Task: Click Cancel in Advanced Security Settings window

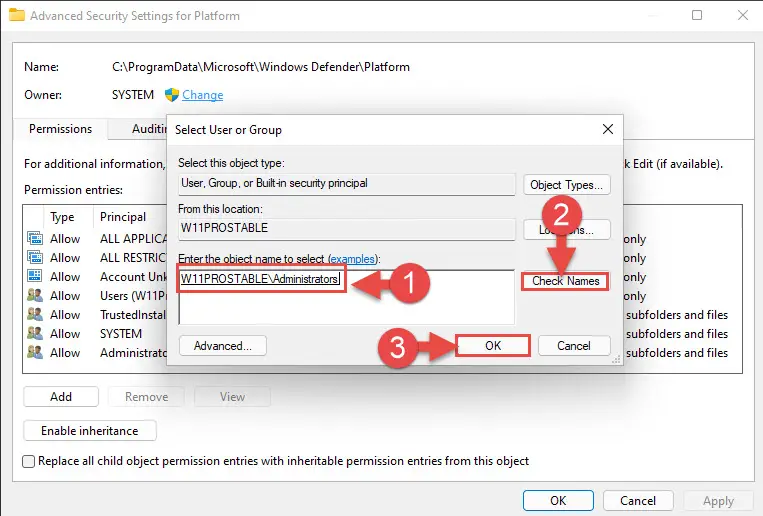Action: pyautogui.click(x=638, y=500)
